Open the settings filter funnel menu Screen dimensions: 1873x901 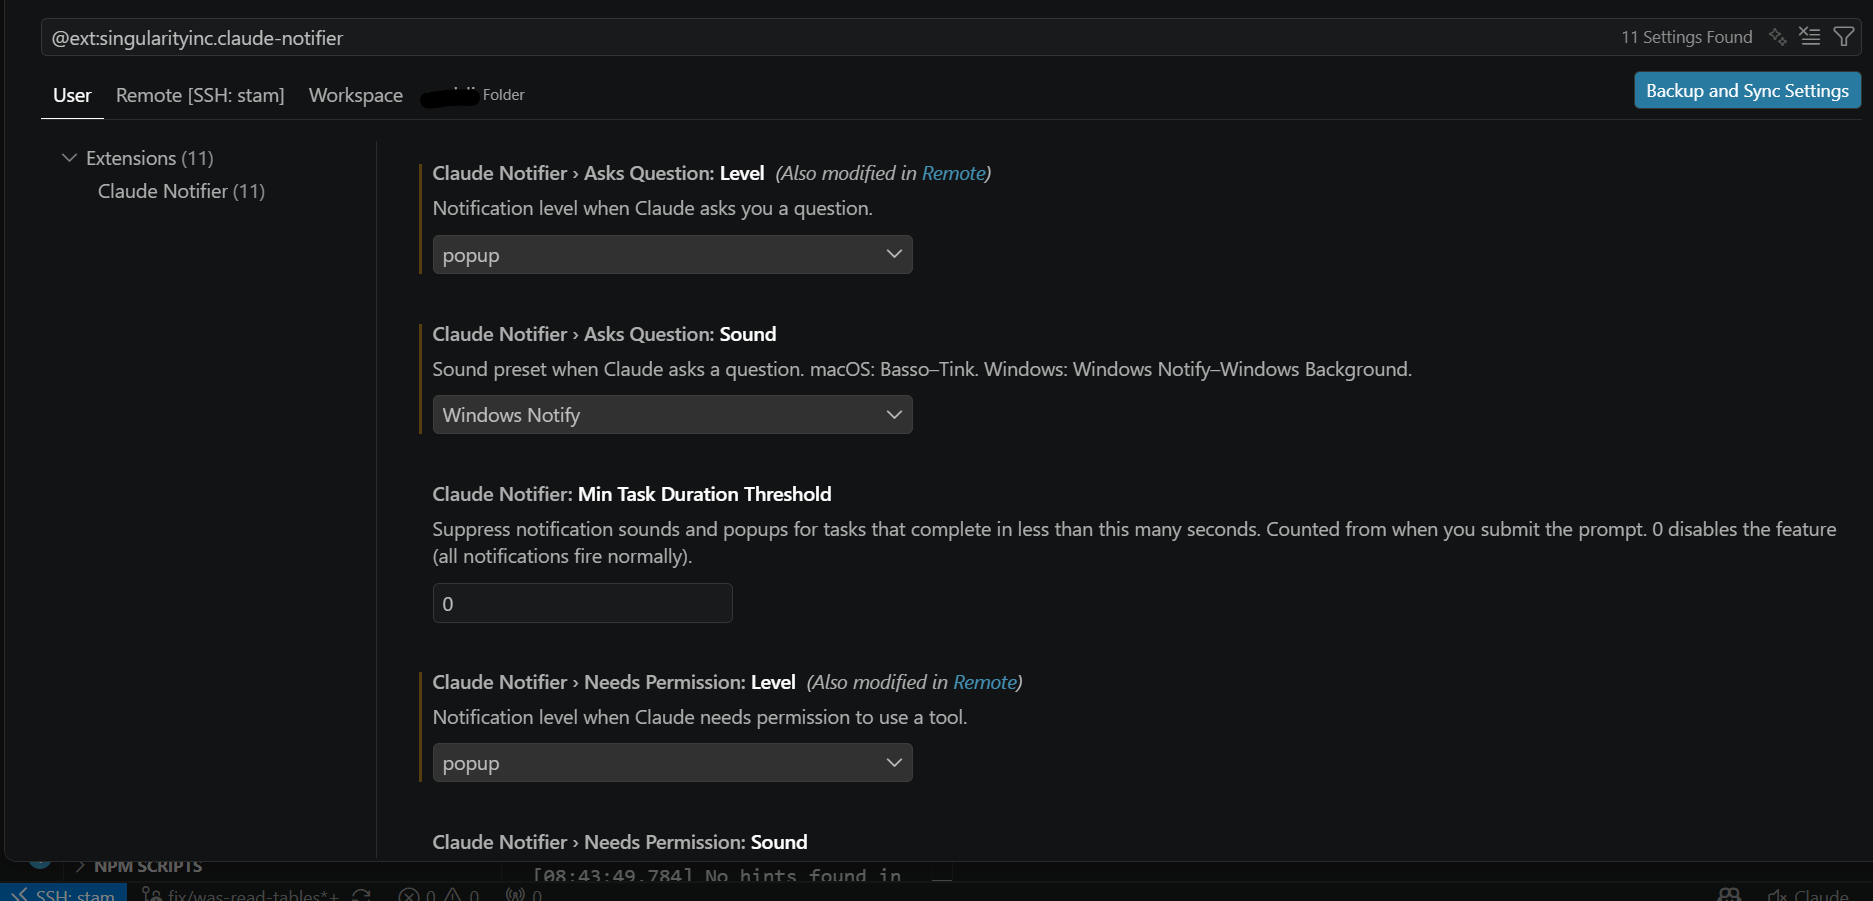click(x=1844, y=37)
